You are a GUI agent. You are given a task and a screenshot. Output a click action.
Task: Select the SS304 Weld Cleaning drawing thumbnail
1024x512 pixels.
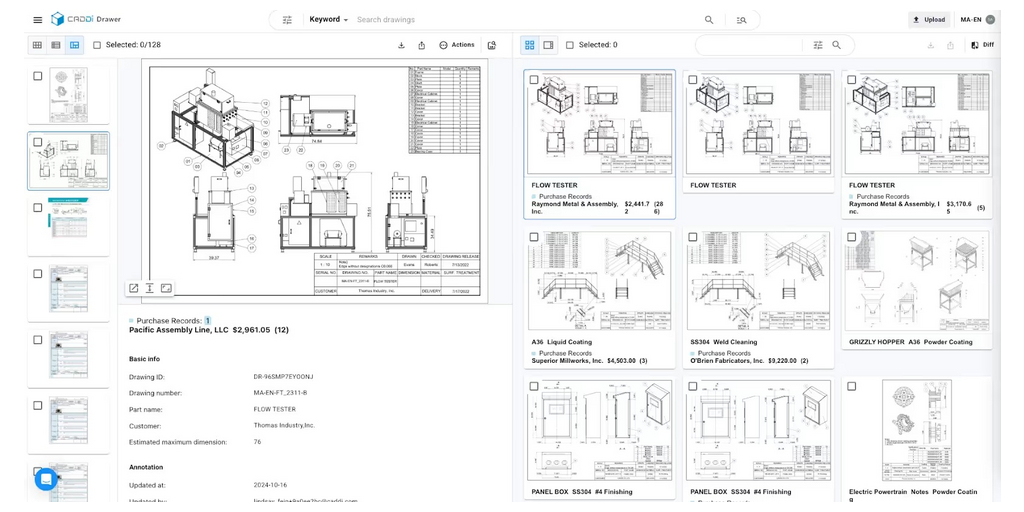click(758, 280)
